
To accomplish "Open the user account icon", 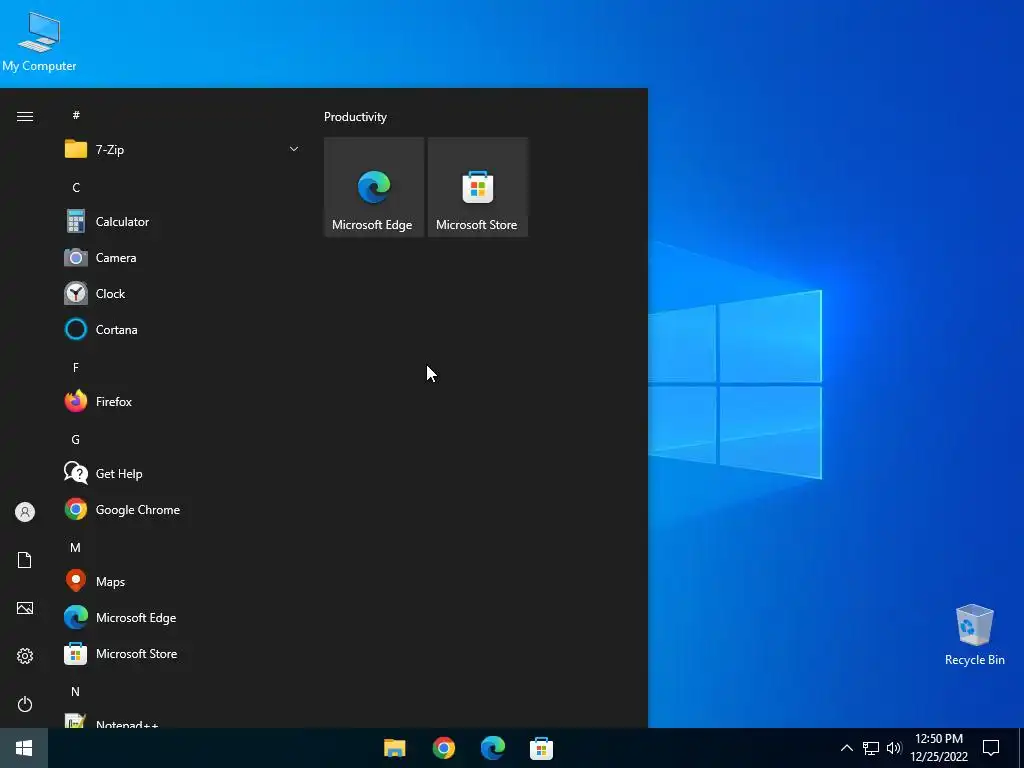I will click(x=25, y=512).
